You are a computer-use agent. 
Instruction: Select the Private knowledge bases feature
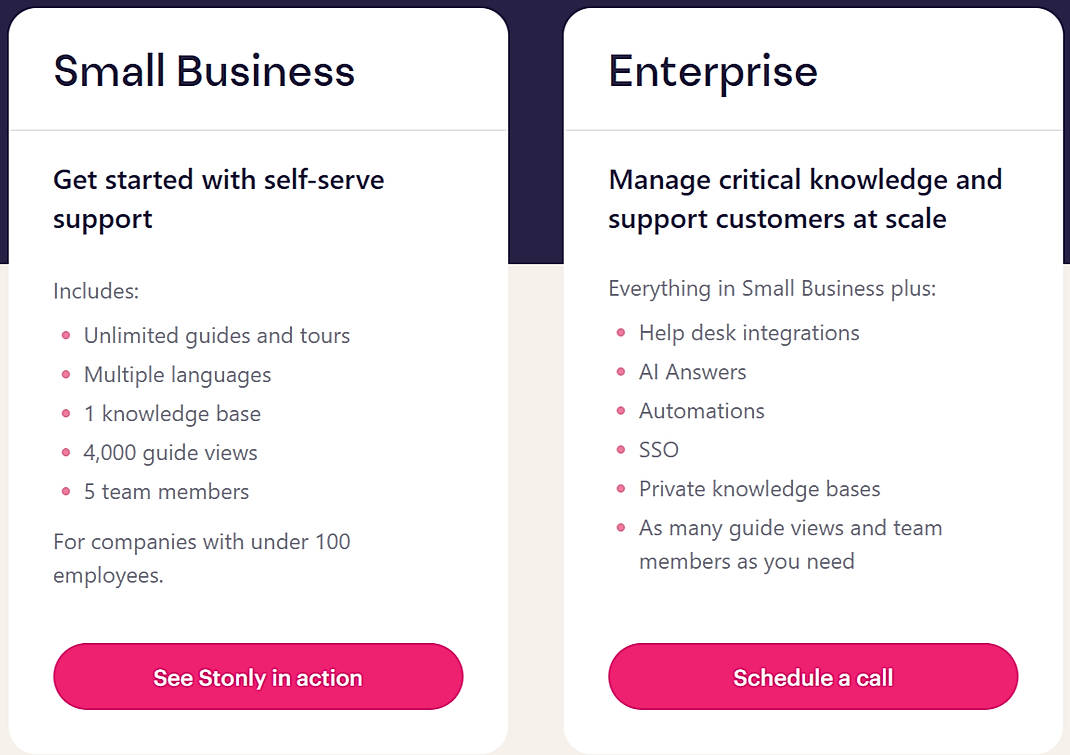point(759,489)
